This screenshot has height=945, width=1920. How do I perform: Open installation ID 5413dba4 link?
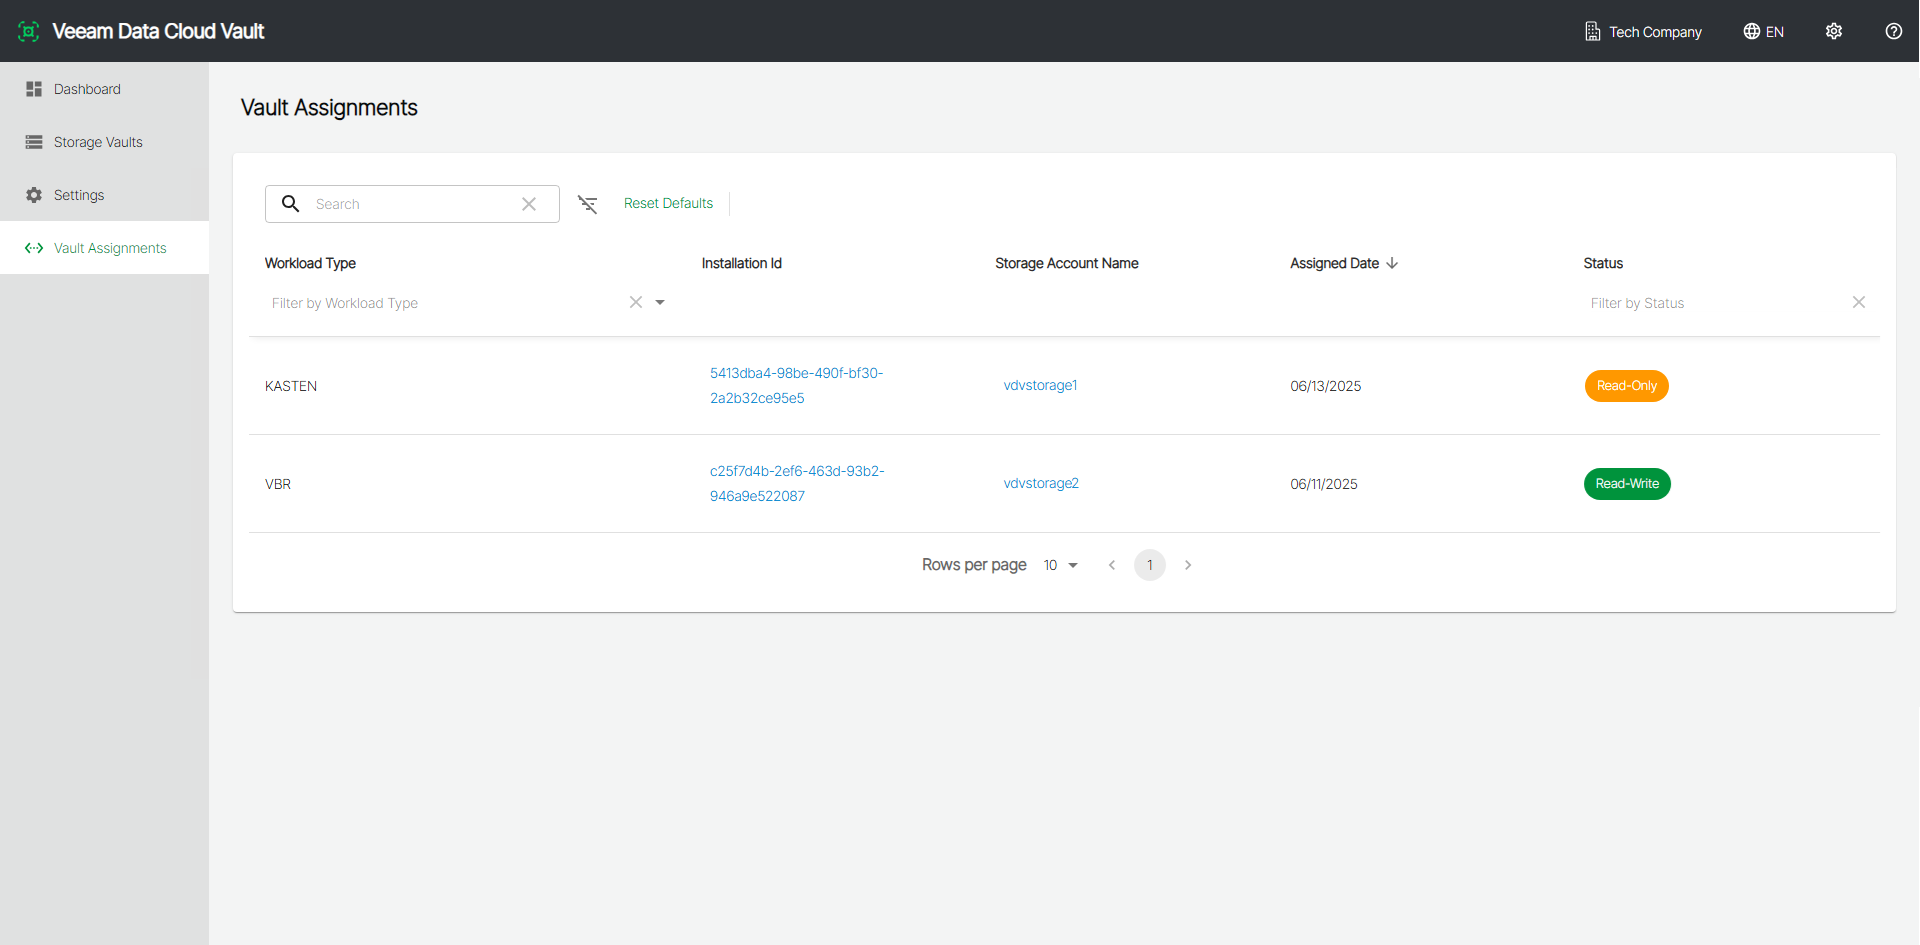pyautogui.click(x=796, y=385)
